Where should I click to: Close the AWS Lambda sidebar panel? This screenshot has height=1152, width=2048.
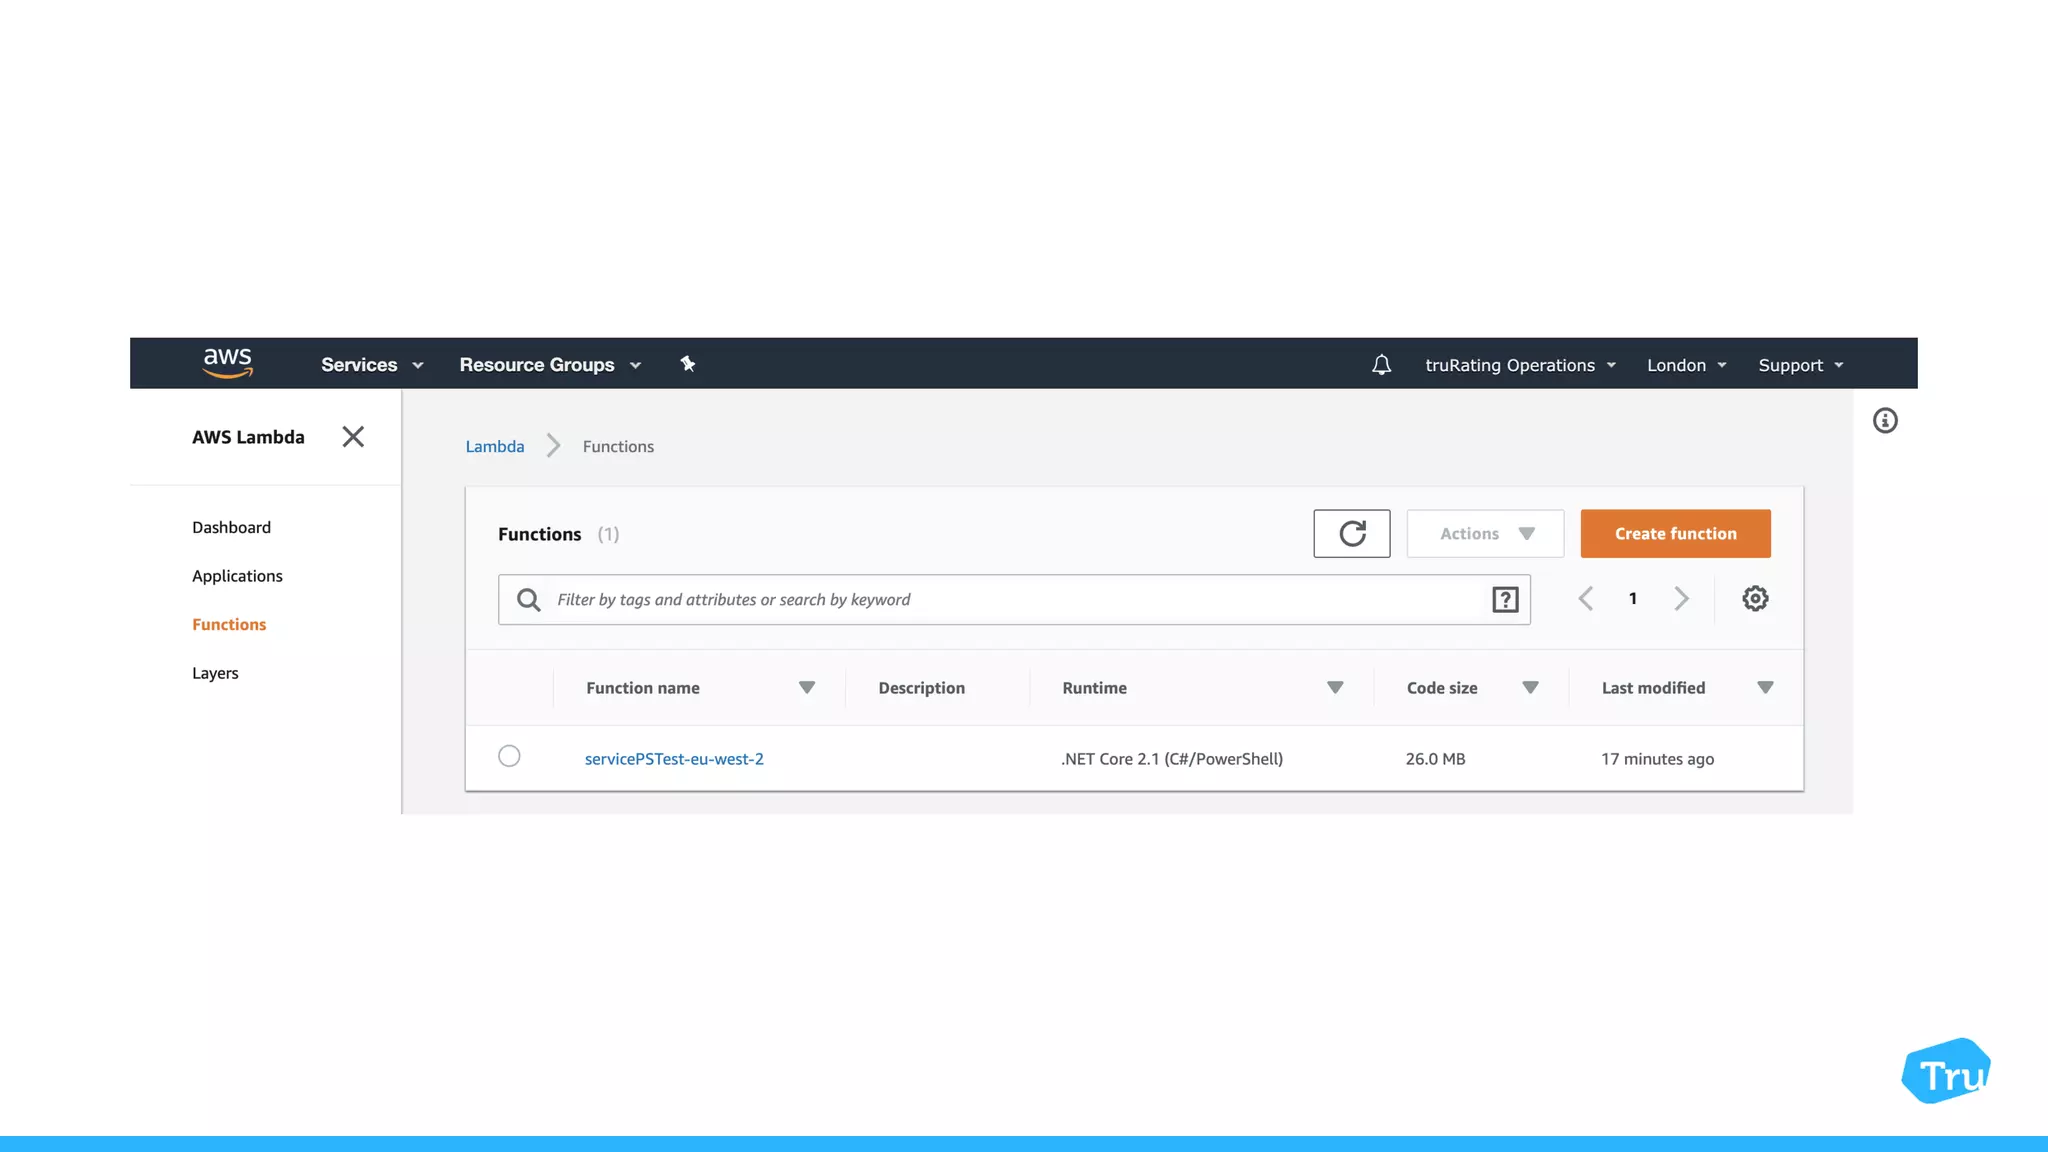353,437
